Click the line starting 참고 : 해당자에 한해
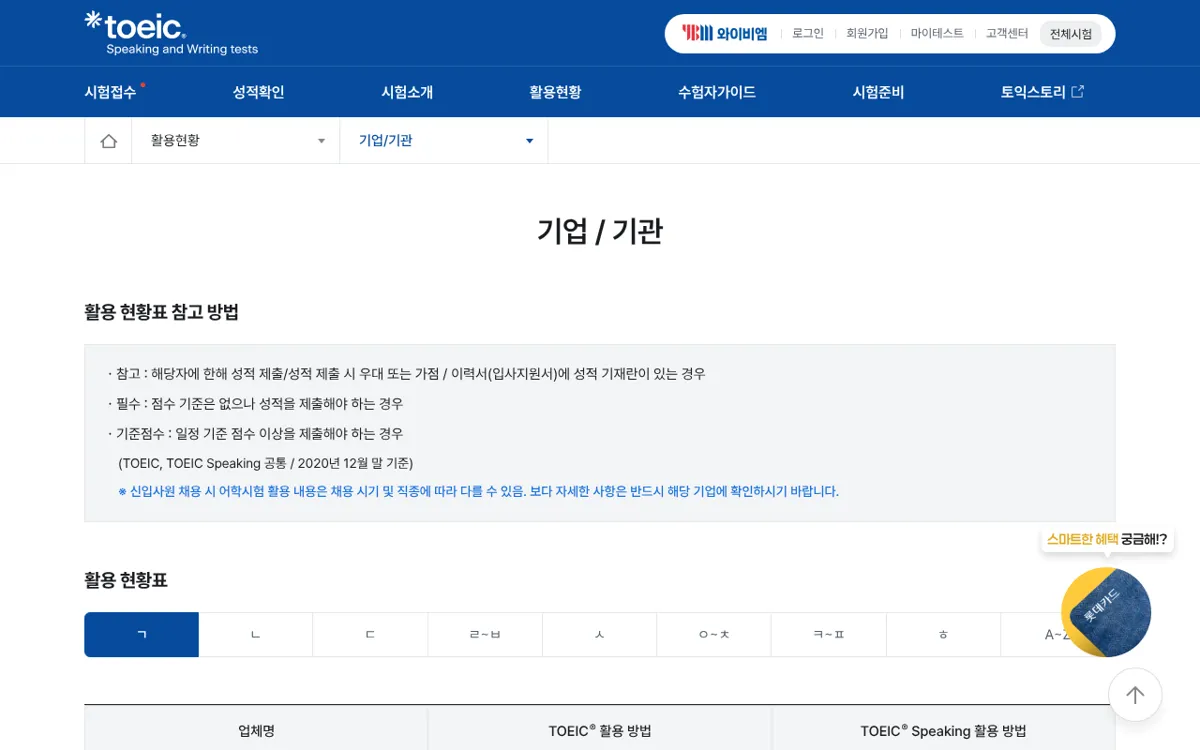Image resolution: width=1200 pixels, height=750 pixels. tap(406, 374)
